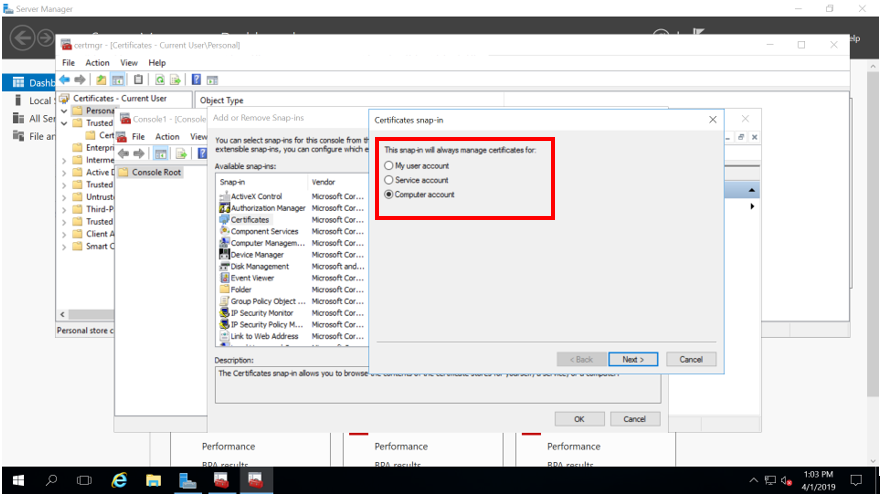Screen dimensions: 882x494
Task: Select Link to Web Address snap-in
Action: pyautogui.click(x=259, y=336)
